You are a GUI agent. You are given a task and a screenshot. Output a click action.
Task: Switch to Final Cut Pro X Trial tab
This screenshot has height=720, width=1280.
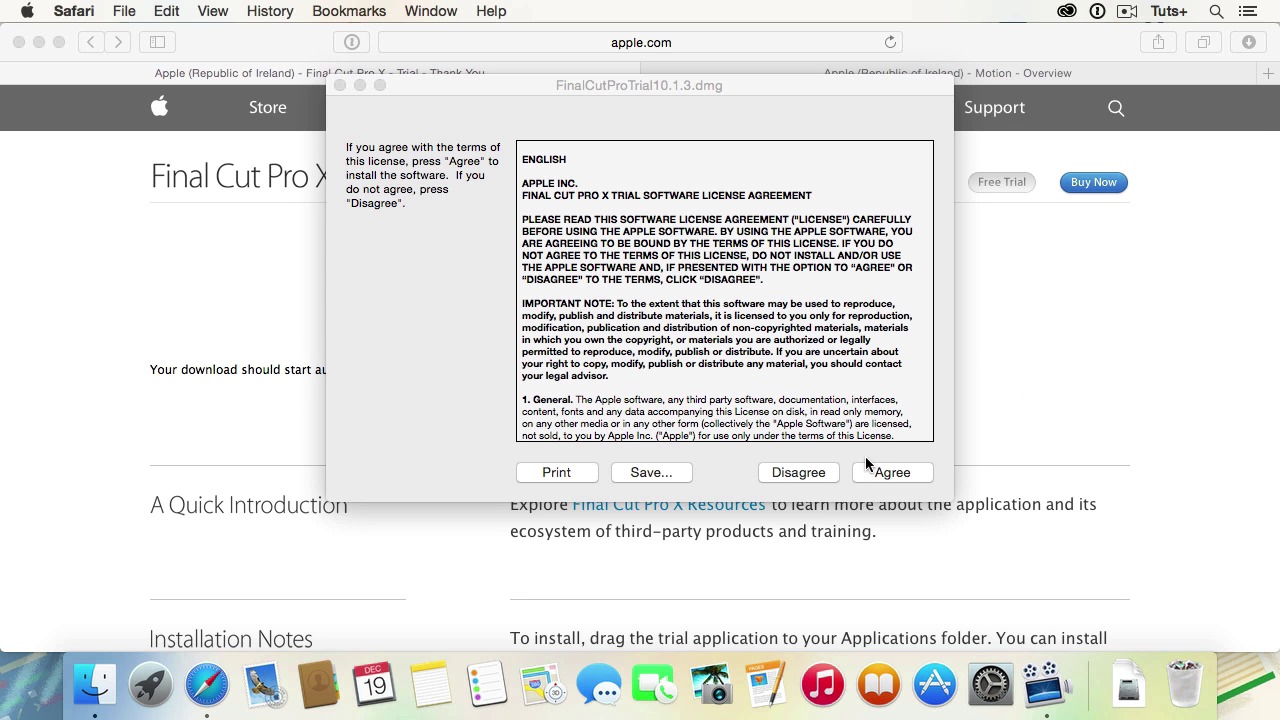319,73
